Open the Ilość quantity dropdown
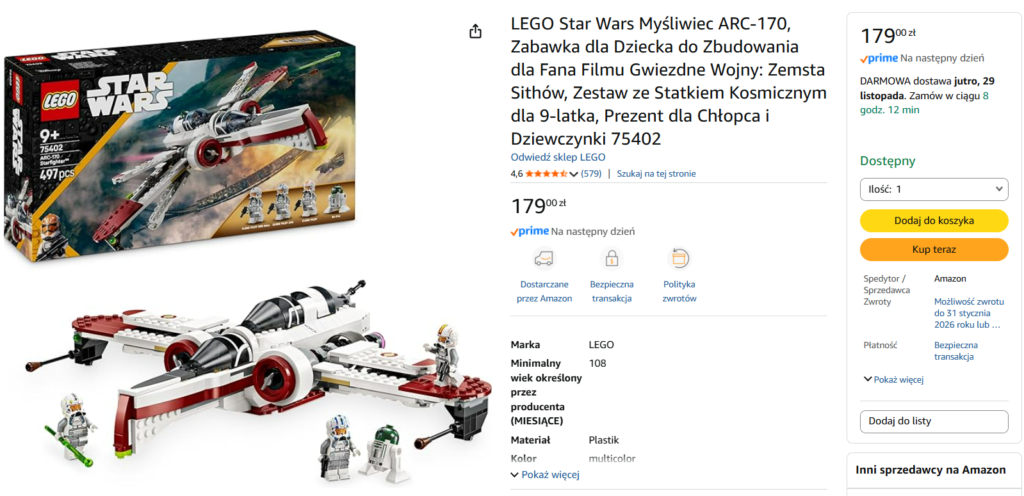Image resolution: width=1024 pixels, height=496 pixels. click(x=934, y=189)
